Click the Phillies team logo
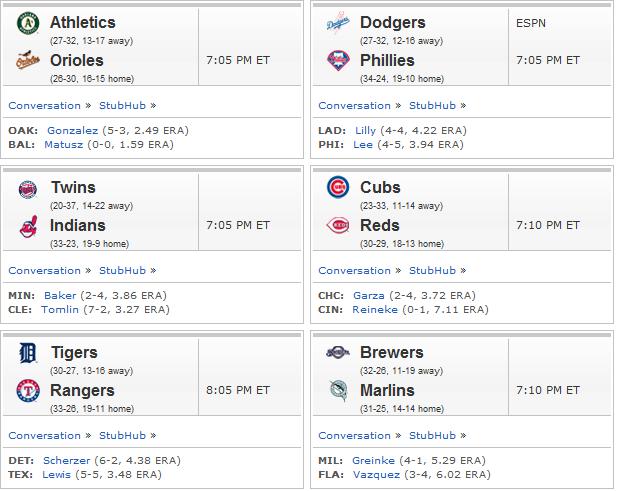617x491 pixels. coord(338,61)
